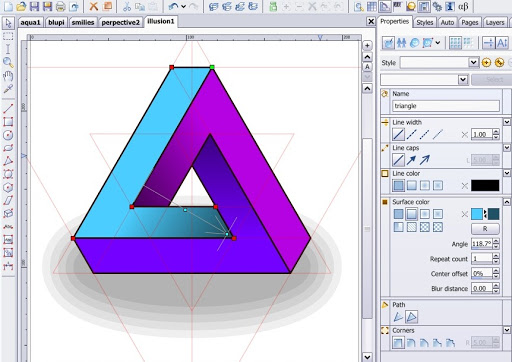Screen dimensions: 512x362
Task: Open the Auto panel tab
Action: [447, 22]
